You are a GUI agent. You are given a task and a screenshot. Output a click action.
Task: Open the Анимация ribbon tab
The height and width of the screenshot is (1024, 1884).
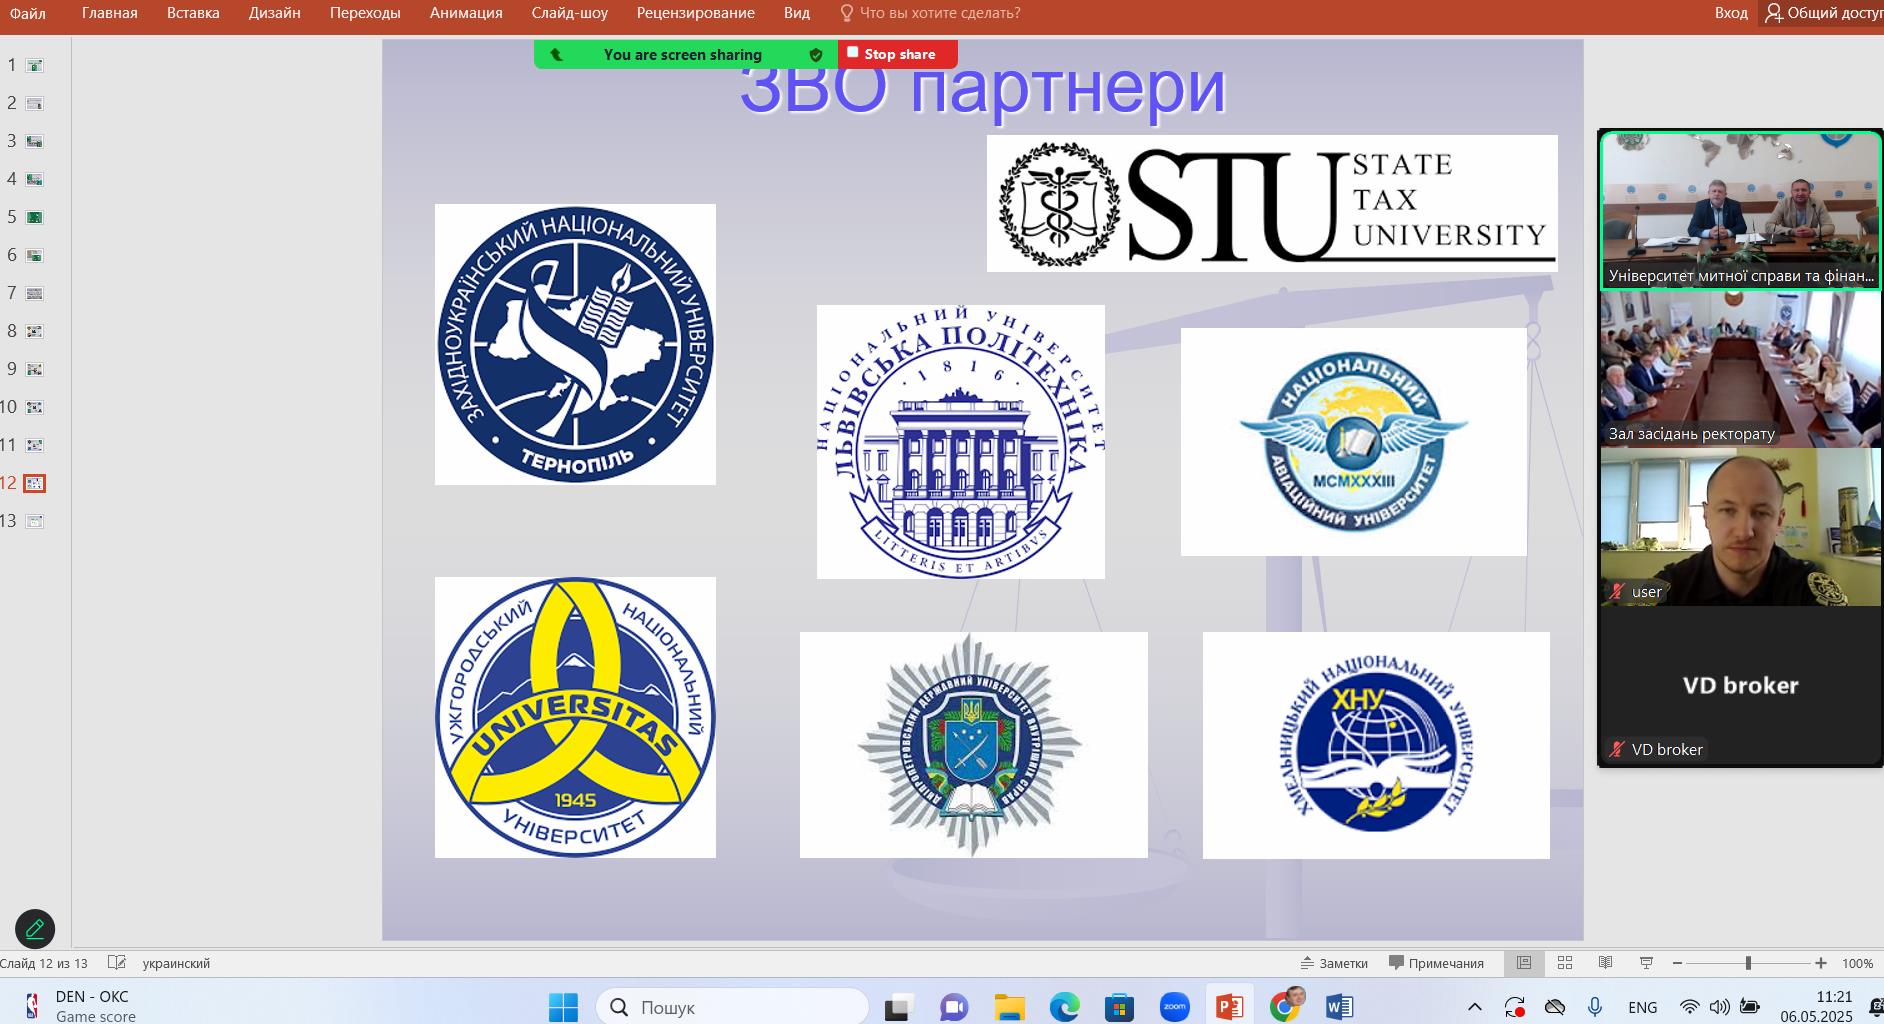pyautogui.click(x=466, y=13)
